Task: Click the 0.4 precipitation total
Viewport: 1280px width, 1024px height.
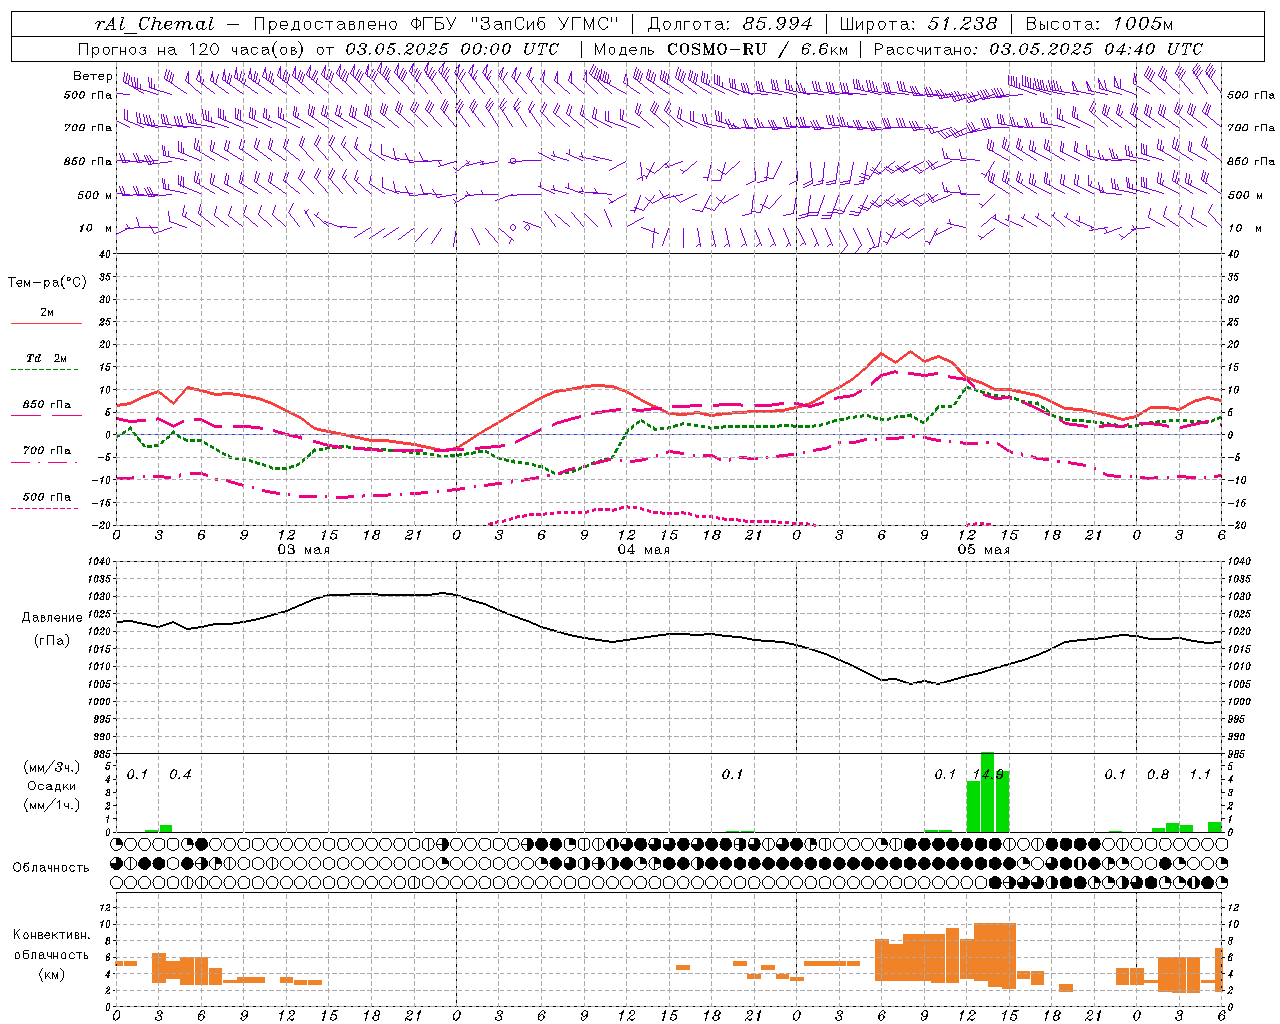Action: [180, 775]
